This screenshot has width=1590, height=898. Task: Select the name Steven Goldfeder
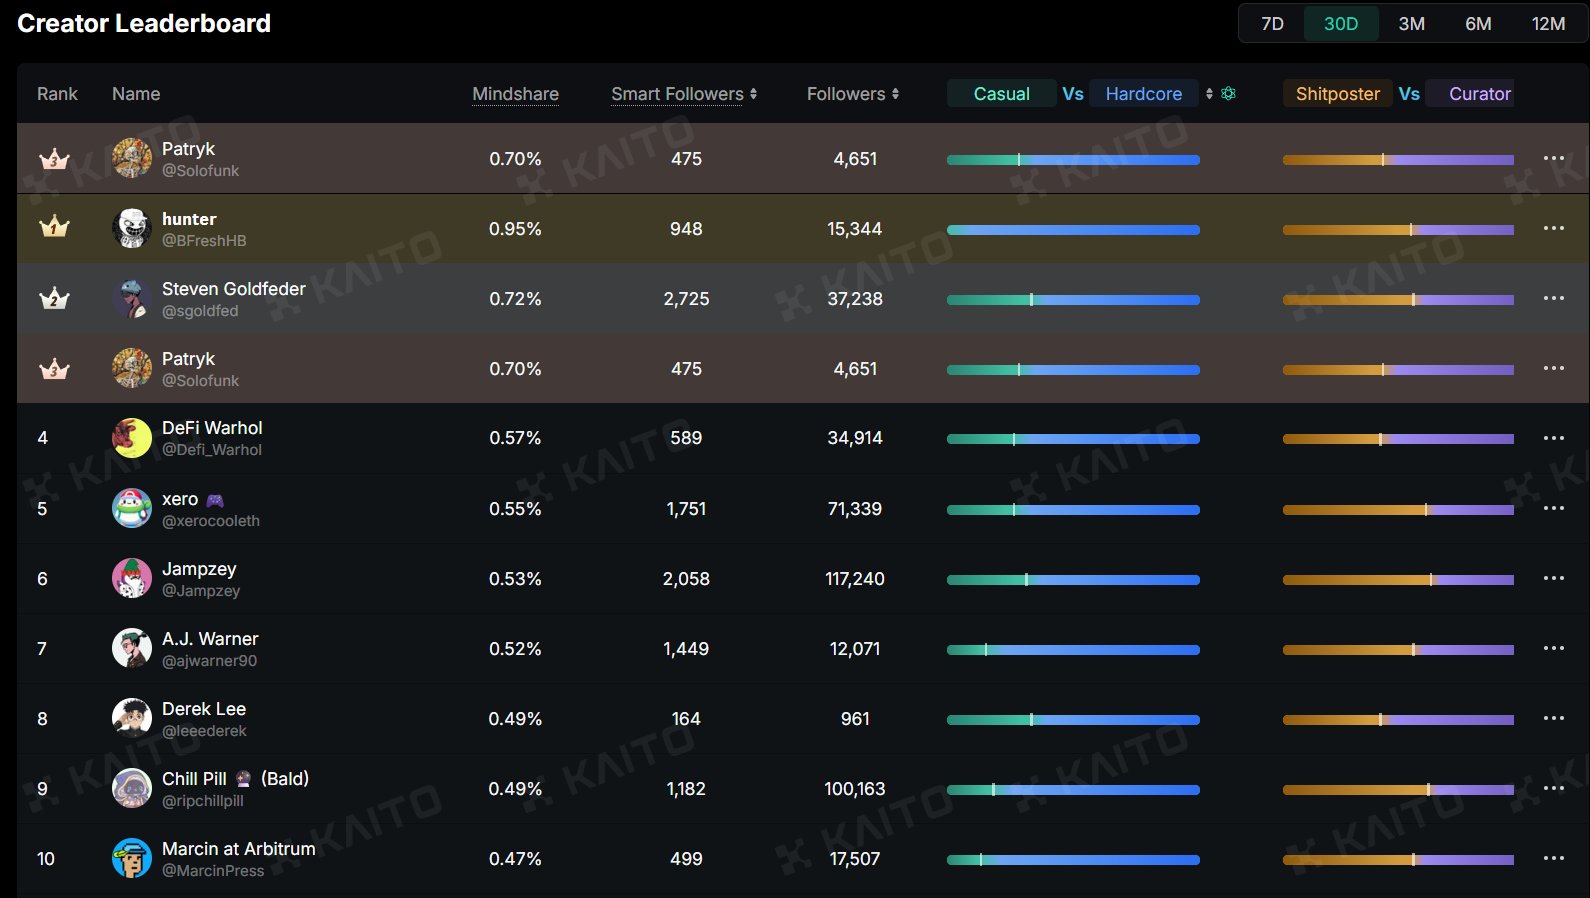234,289
